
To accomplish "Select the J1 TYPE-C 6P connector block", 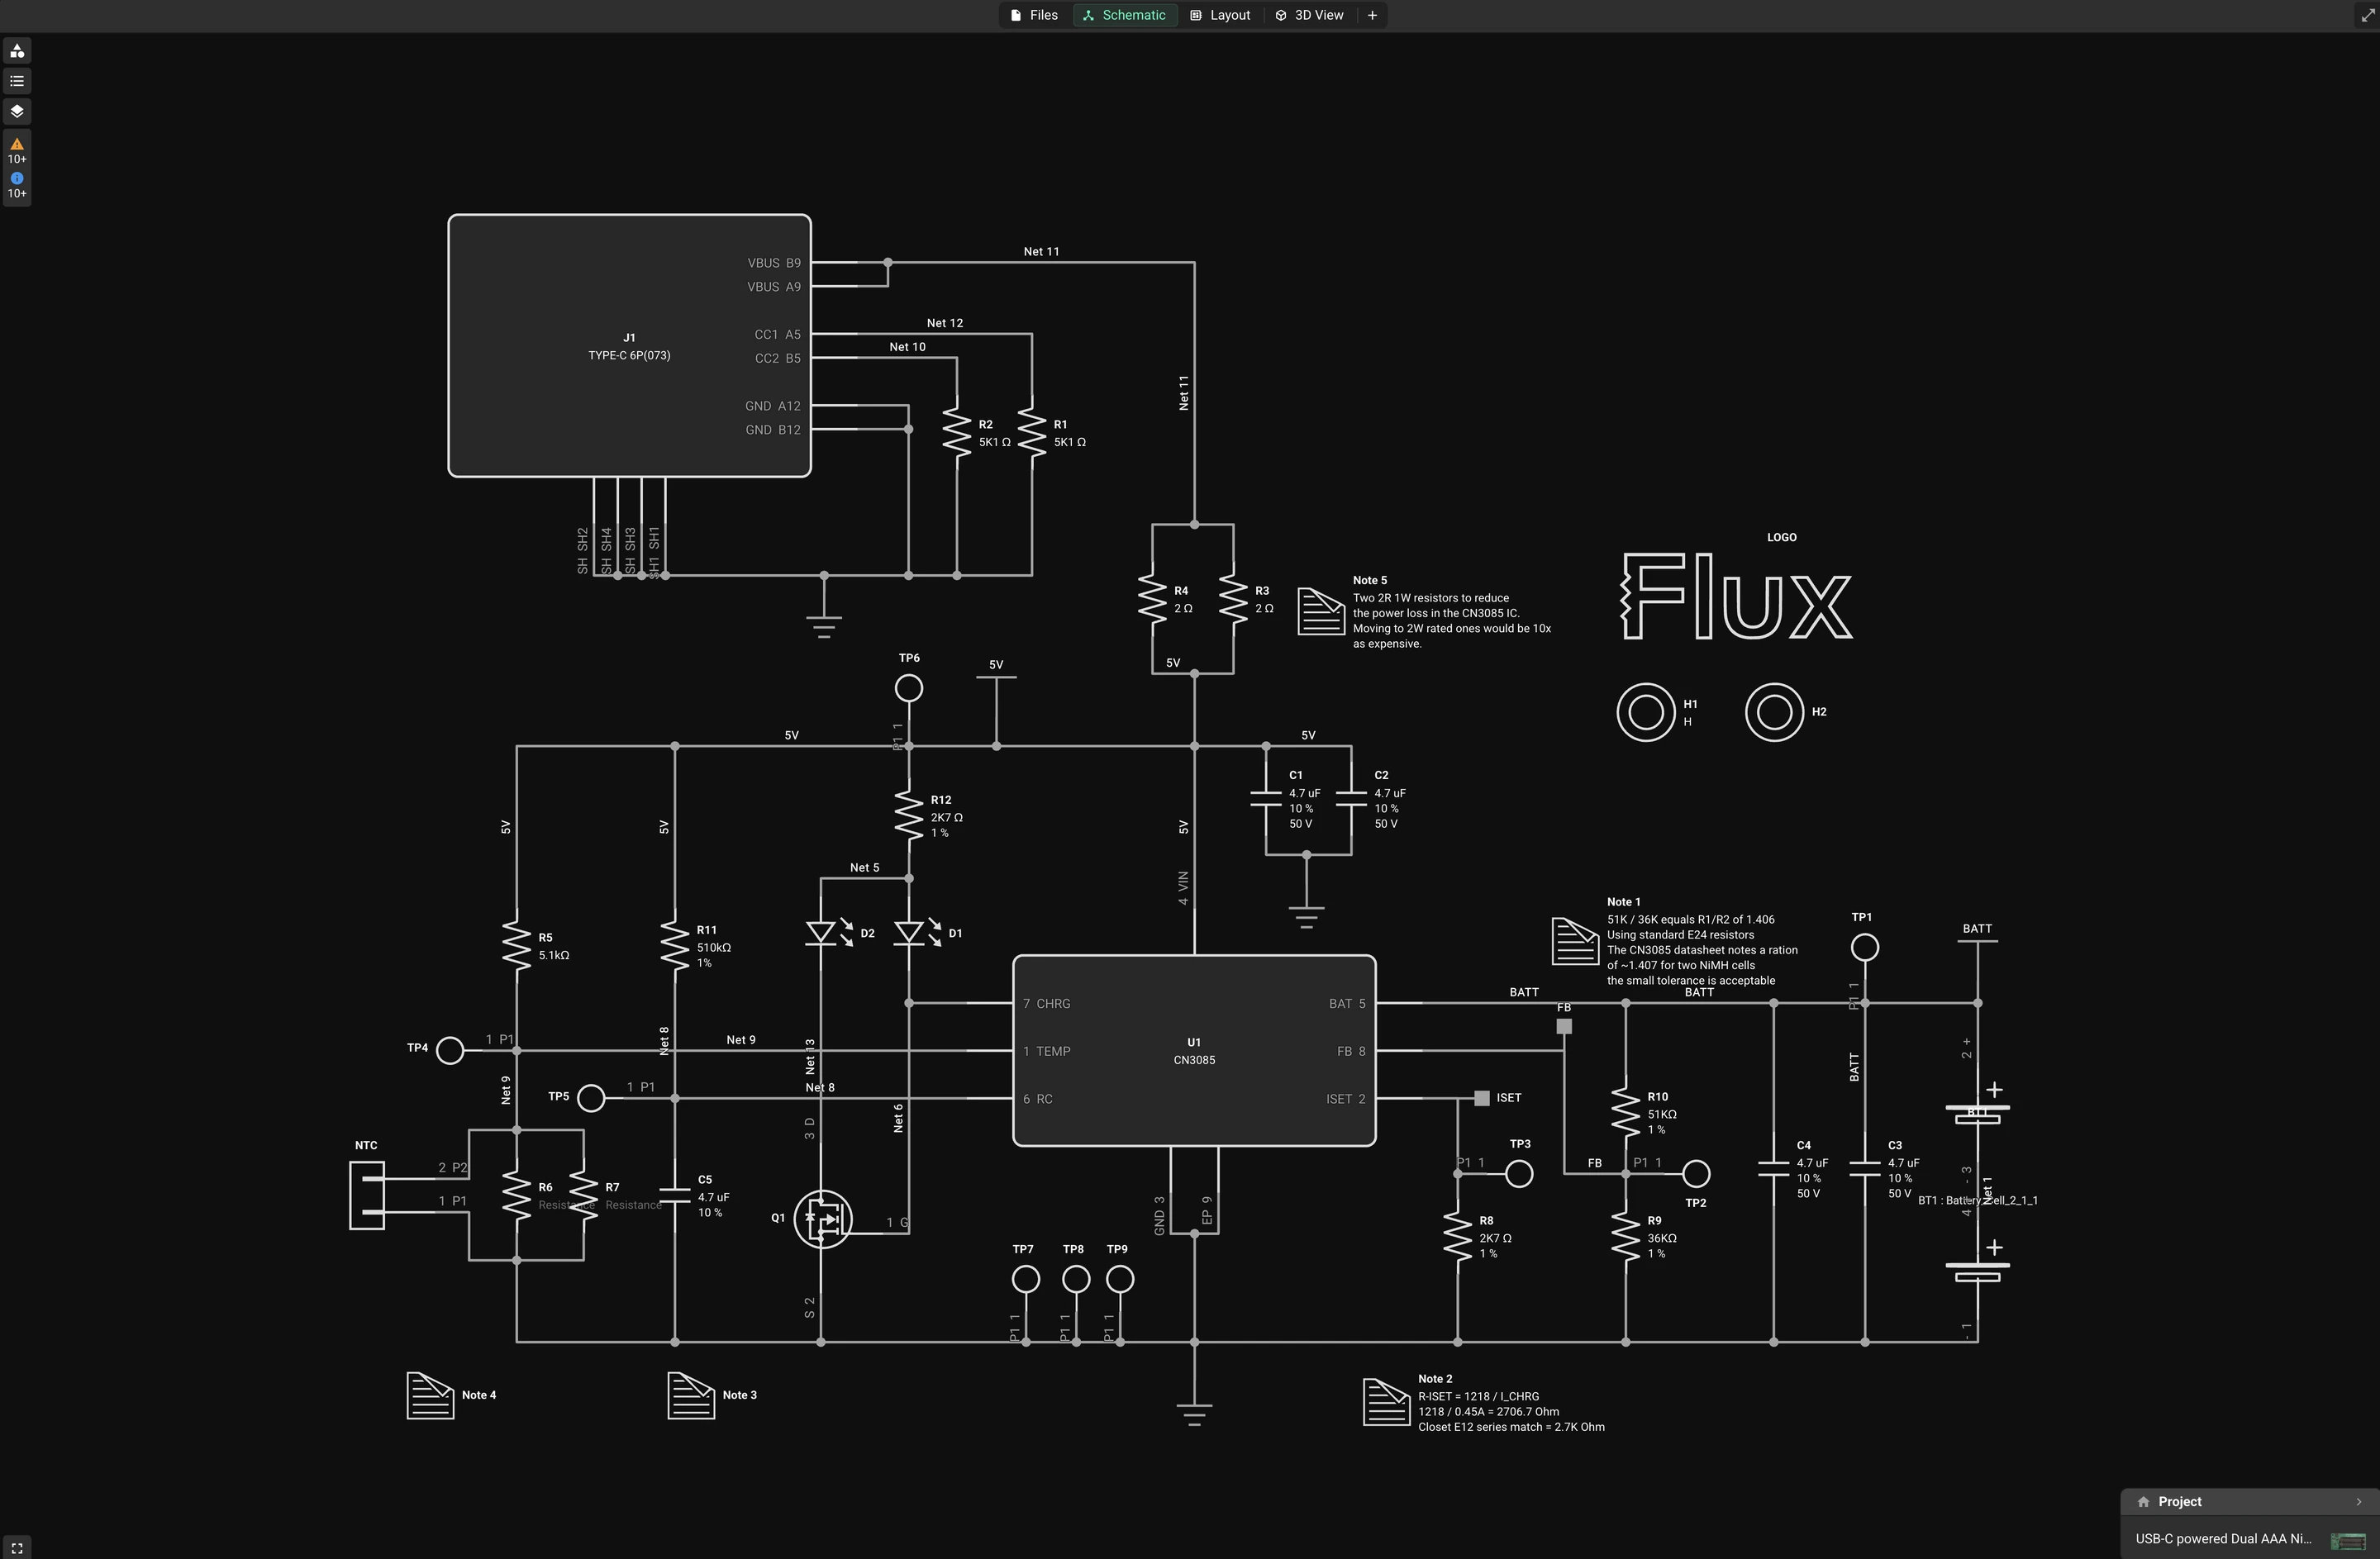I will tap(629, 345).
